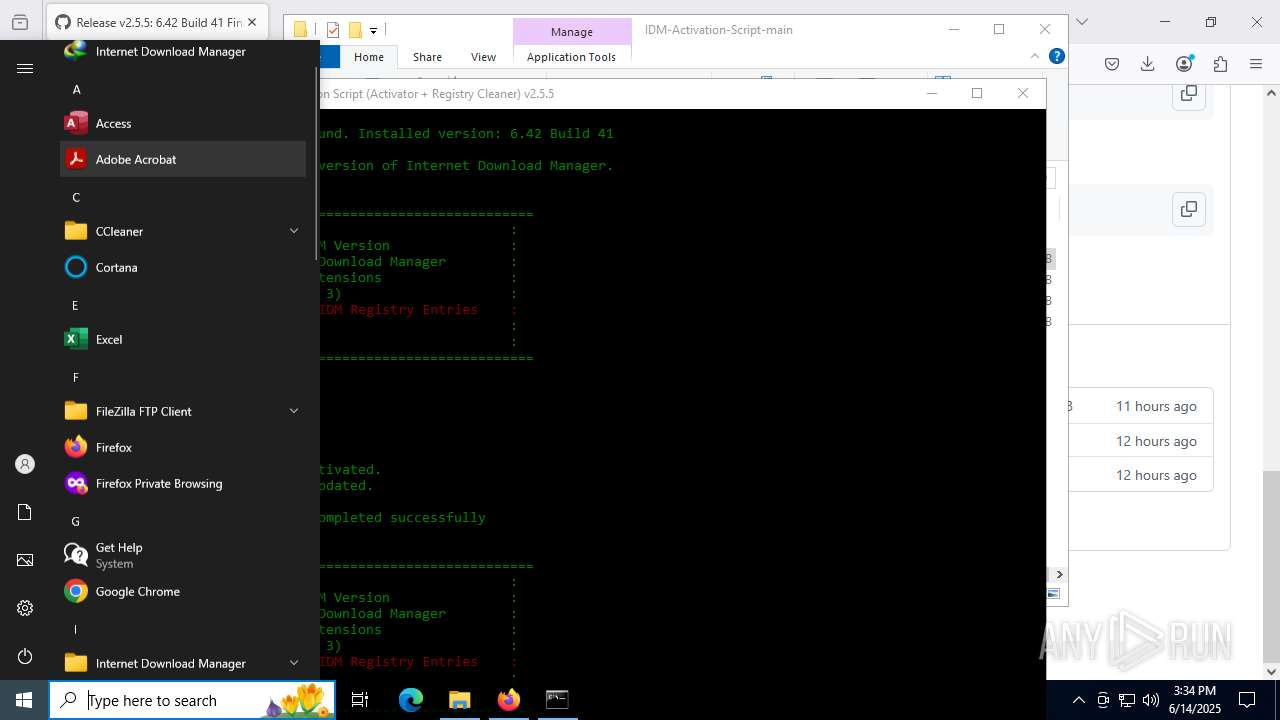The image size is (1280, 720).
Task: Open the user account icon in Start
Action: (x=25, y=464)
